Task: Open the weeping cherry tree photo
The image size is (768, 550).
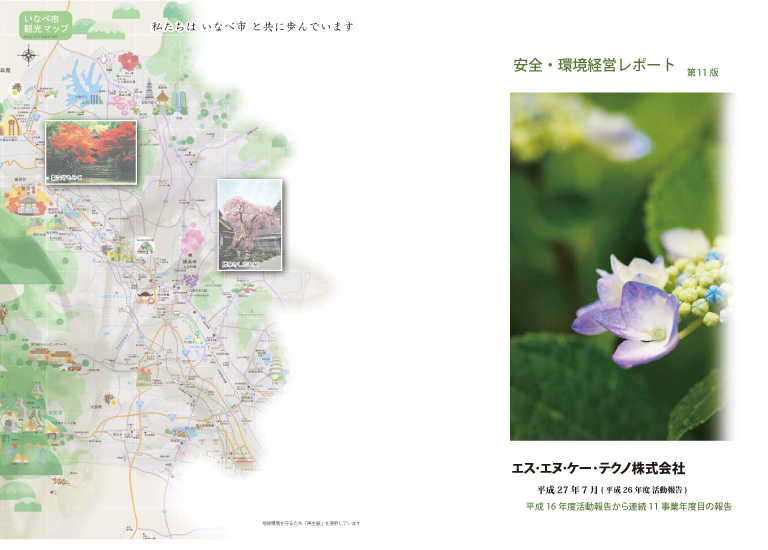Action: point(250,225)
